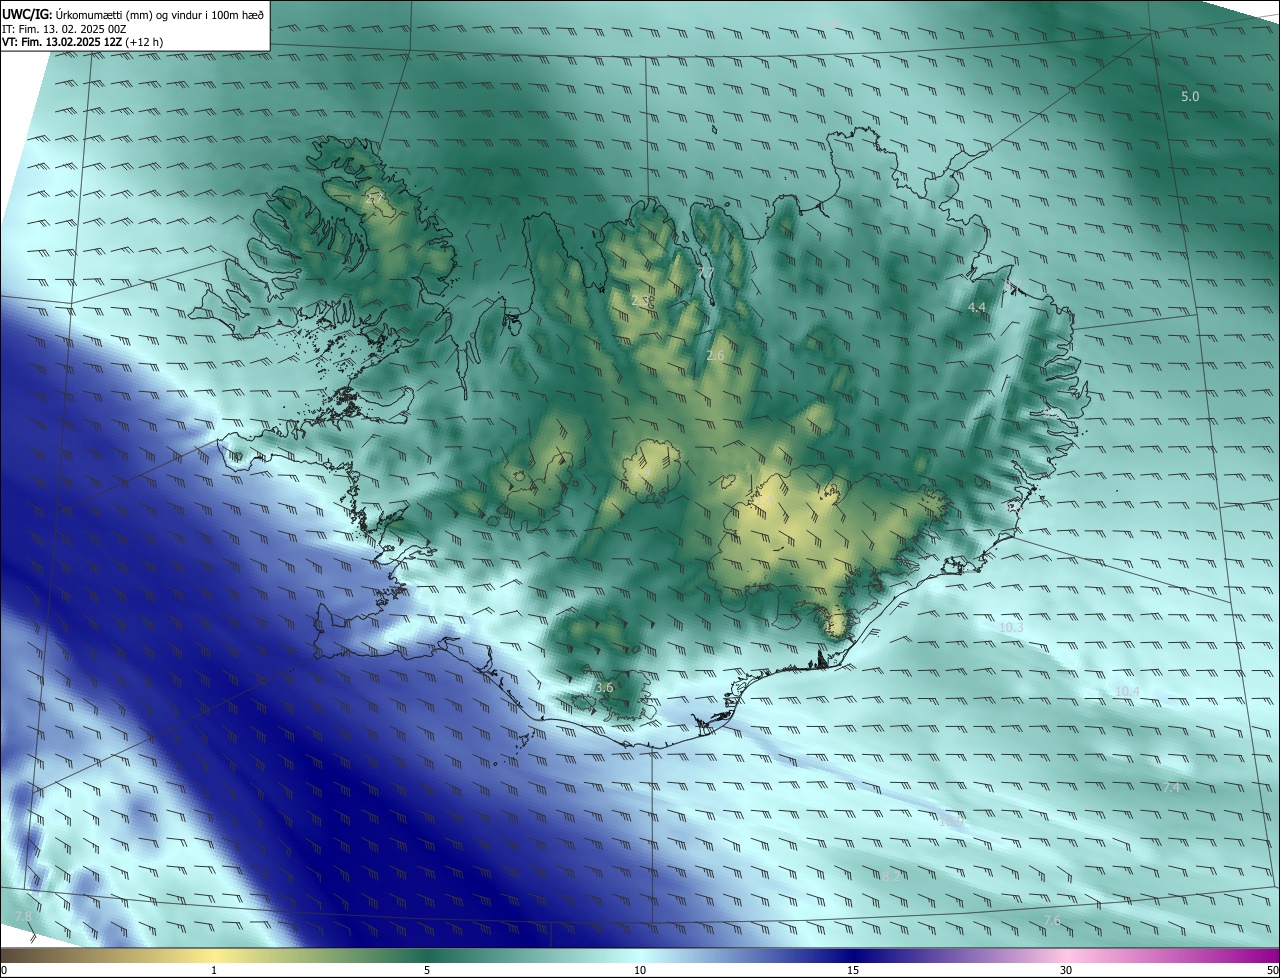The image size is (1280, 978).
Task: Click the 4.4 value label on the map
Action: [x=977, y=307]
